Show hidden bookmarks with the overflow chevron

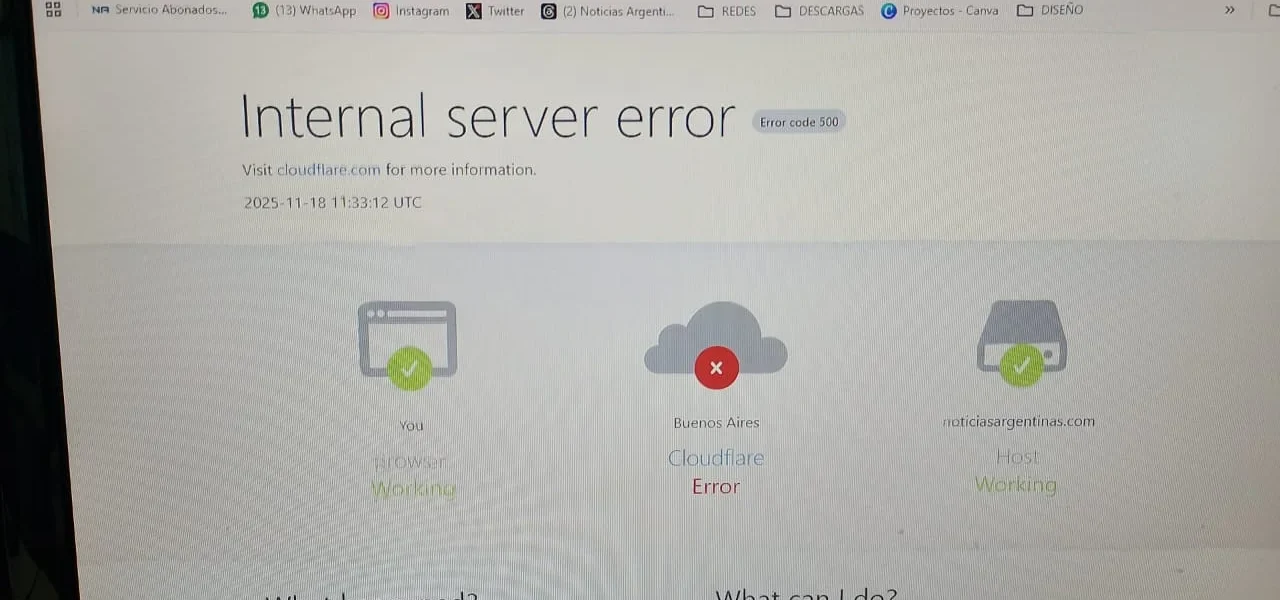pos(1230,10)
